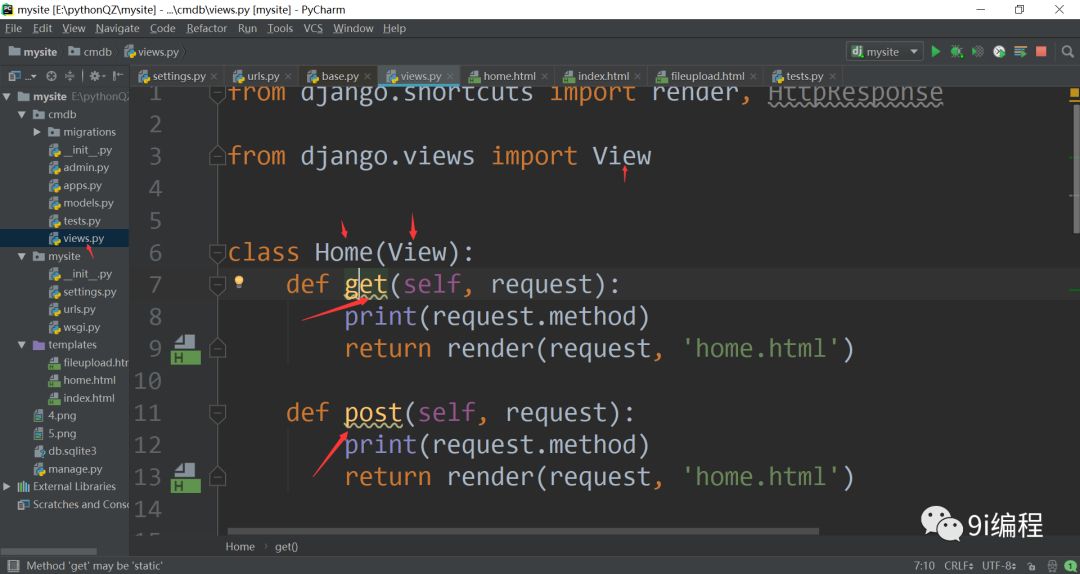Screen dimensions: 1080x574
Task: Run with coverage icon in toolbar
Action: pyautogui.click(x=977, y=52)
